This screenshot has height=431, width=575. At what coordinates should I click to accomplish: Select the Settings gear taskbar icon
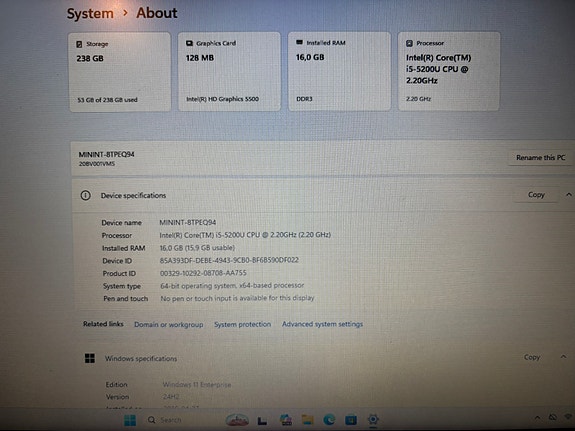coord(373,419)
